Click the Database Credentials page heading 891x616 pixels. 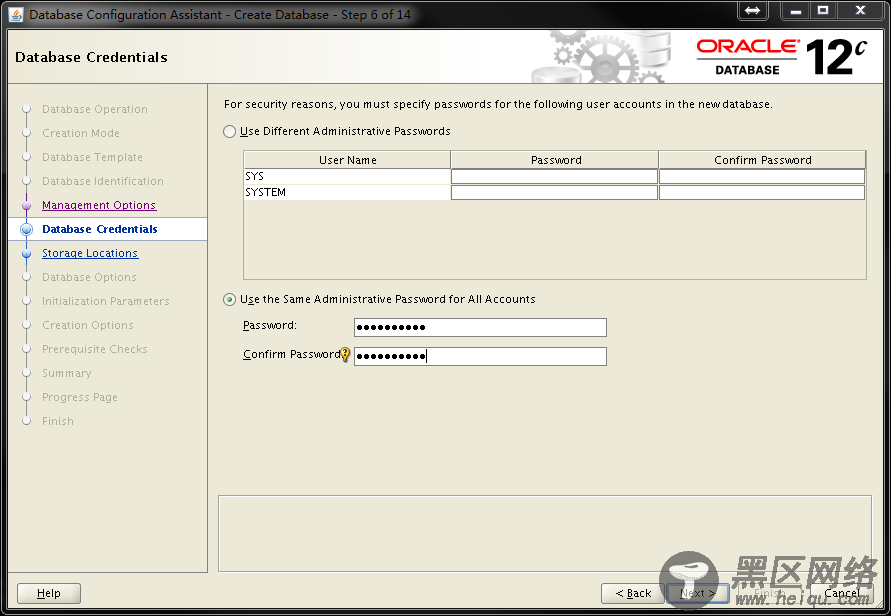tap(91, 57)
